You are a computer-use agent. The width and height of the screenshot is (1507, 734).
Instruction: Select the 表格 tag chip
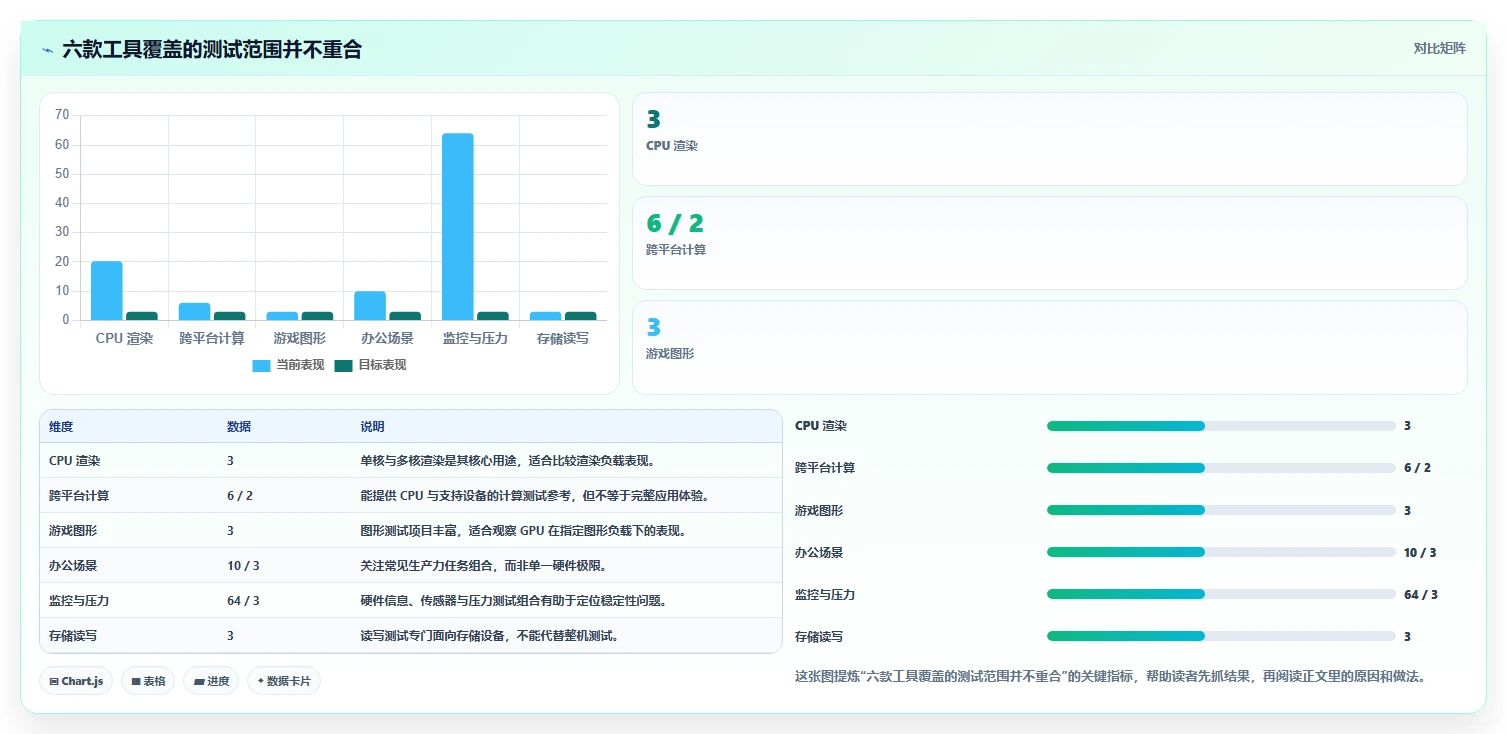148,681
